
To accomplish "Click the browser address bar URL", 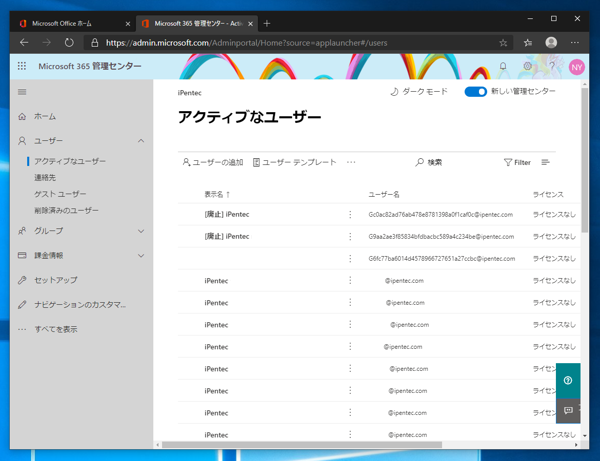I will pyautogui.click(x=246, y=43).
